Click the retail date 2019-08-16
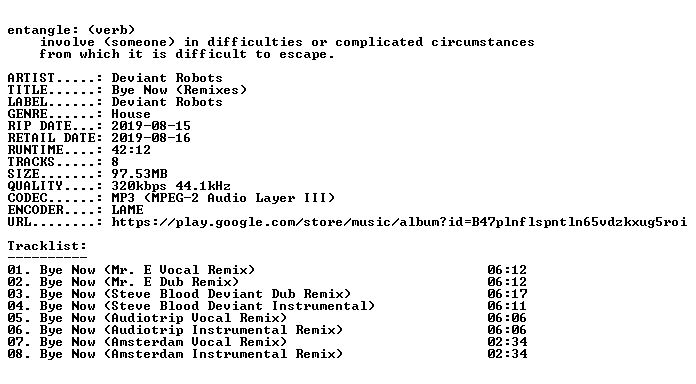 [x=151, y=138]
